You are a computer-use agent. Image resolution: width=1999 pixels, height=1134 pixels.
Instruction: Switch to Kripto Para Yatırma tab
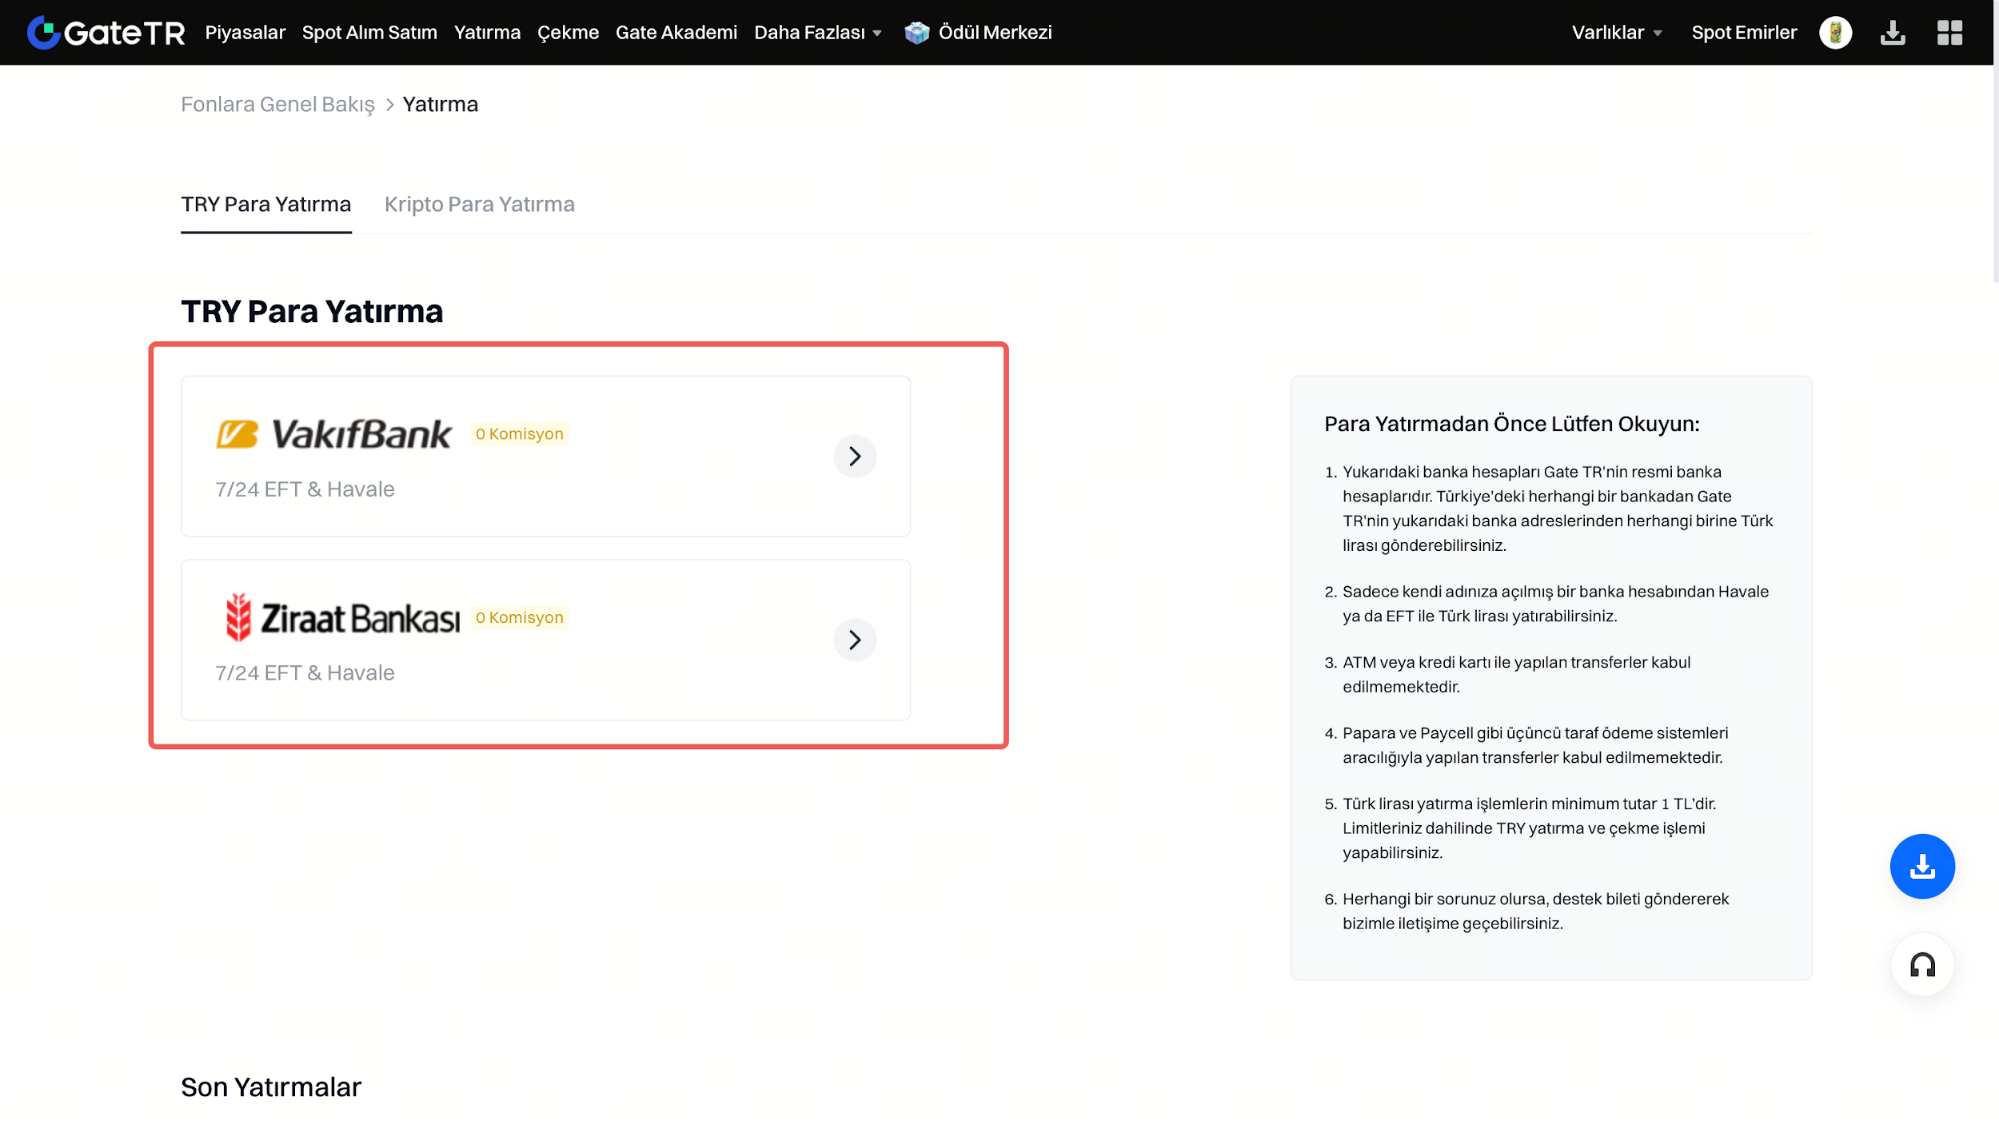click(479, 204)
